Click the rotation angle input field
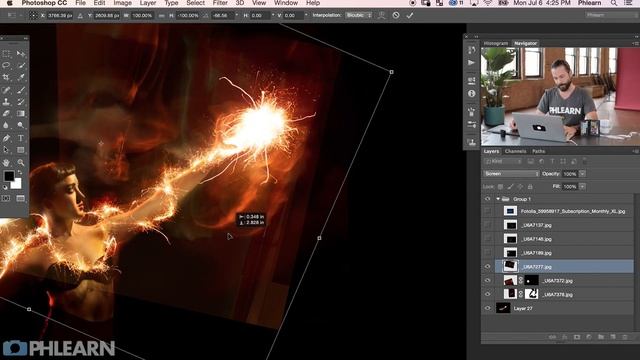640x360 pixels. click(x=222, y=16)
